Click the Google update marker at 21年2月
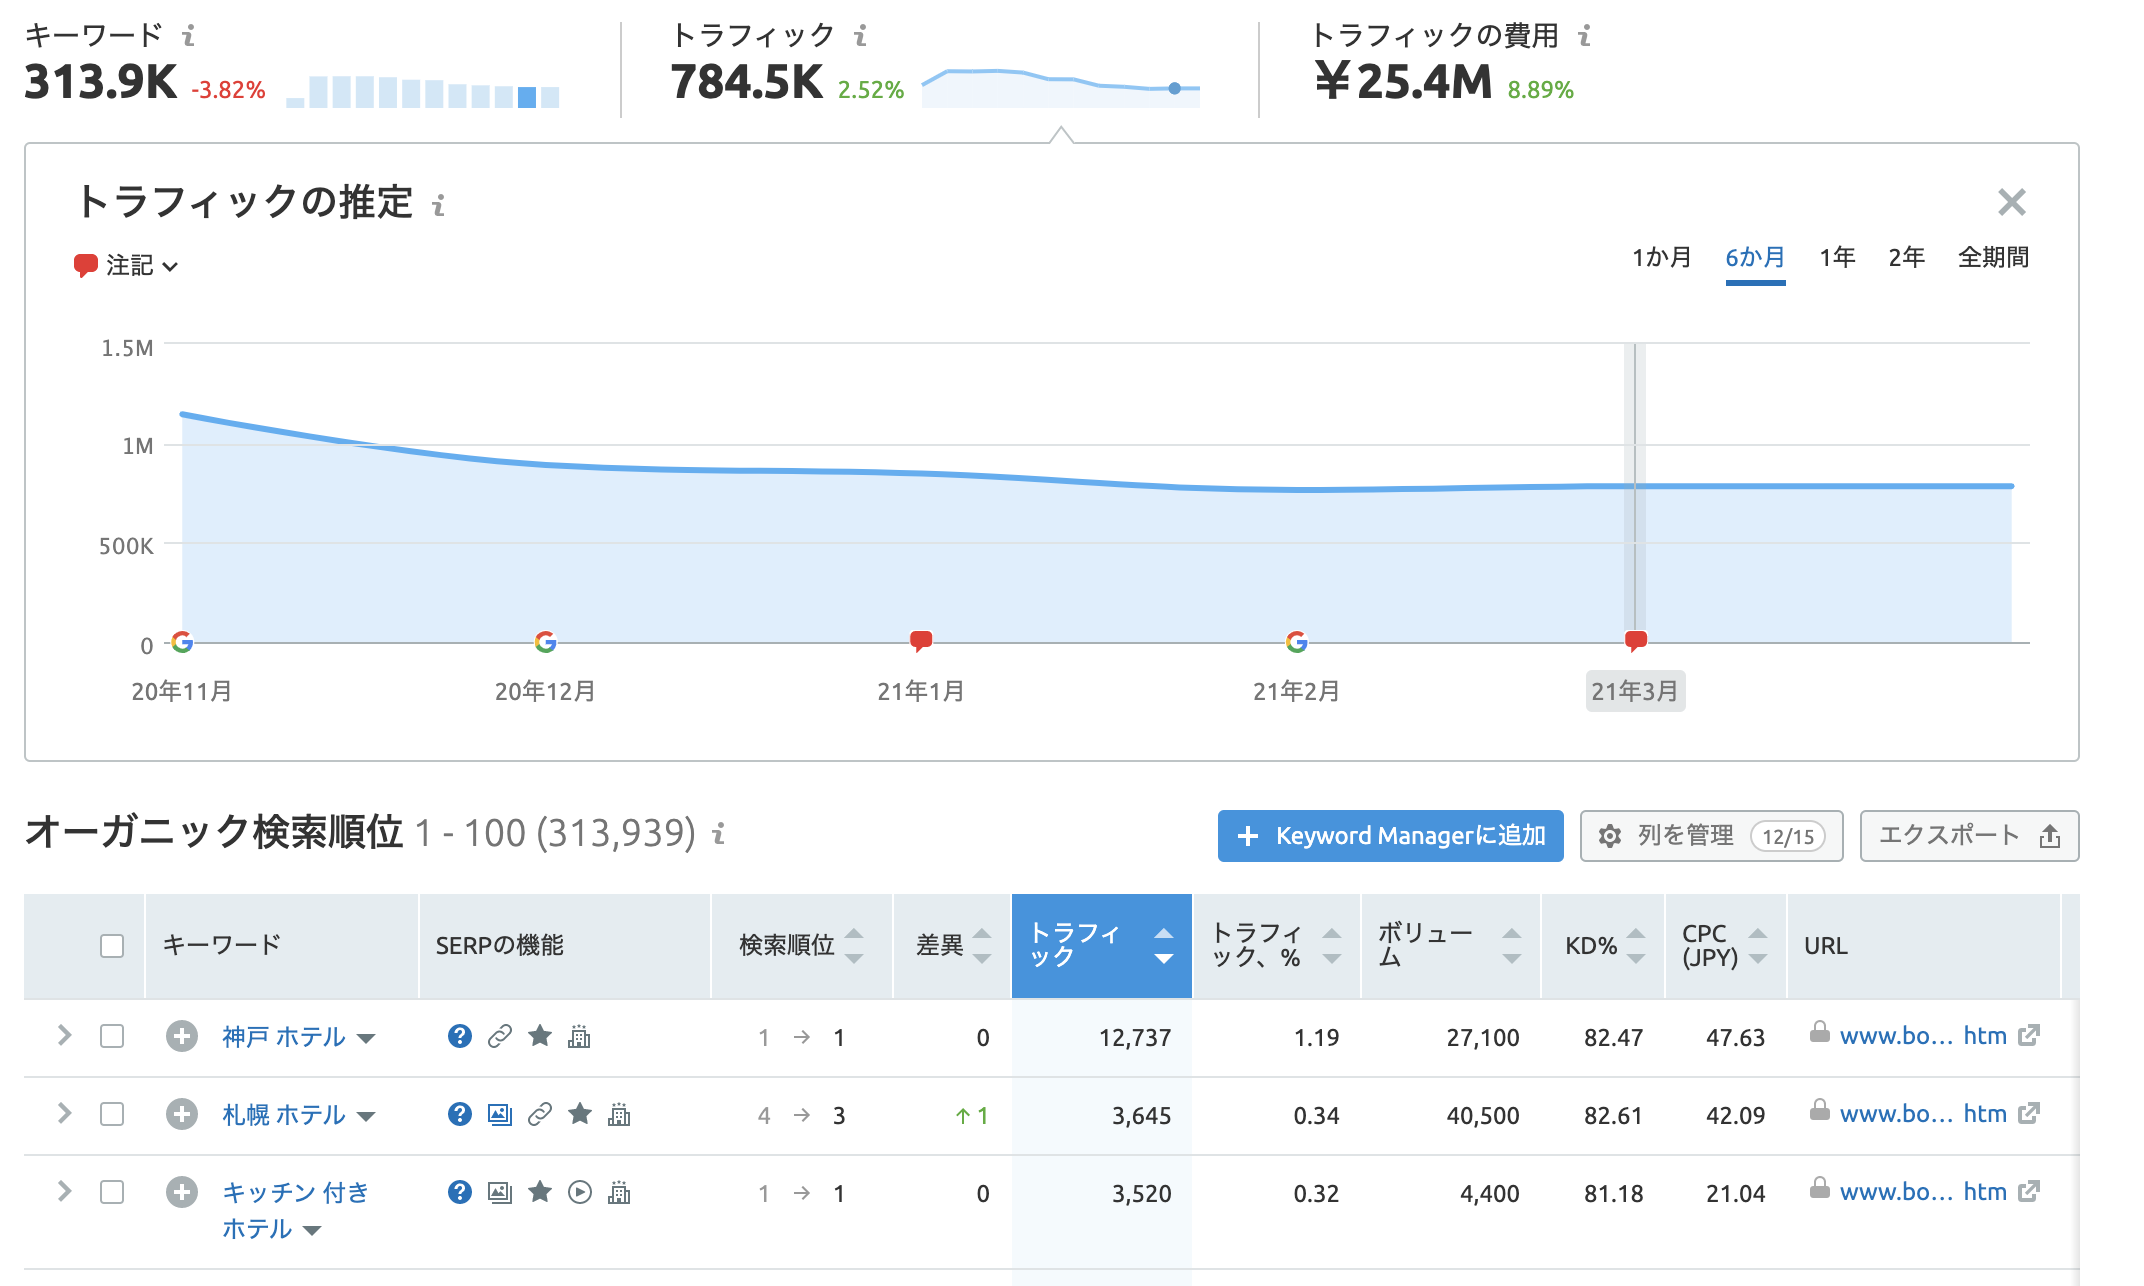This screenshot has width=2144, height=1286. tap(1296, 642)
